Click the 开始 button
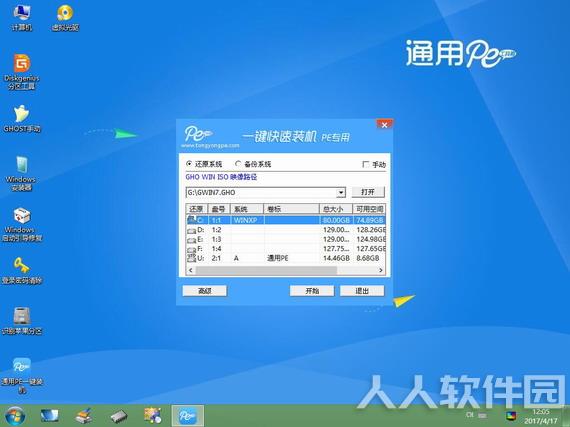Image resolution: width=570 pixels, height=427 pixels. click(x=312, y=291)
